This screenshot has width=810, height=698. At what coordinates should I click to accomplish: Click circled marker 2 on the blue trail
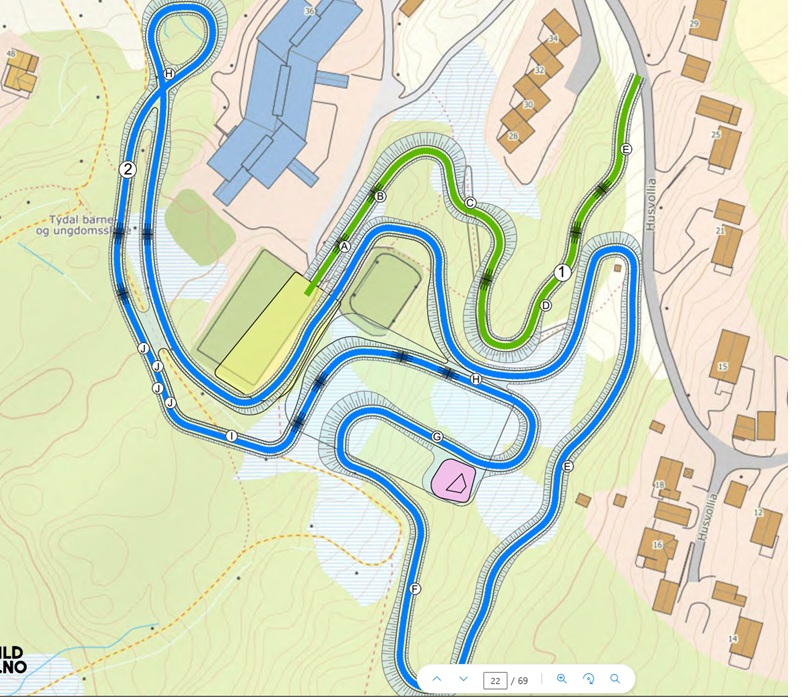(128, 169)
